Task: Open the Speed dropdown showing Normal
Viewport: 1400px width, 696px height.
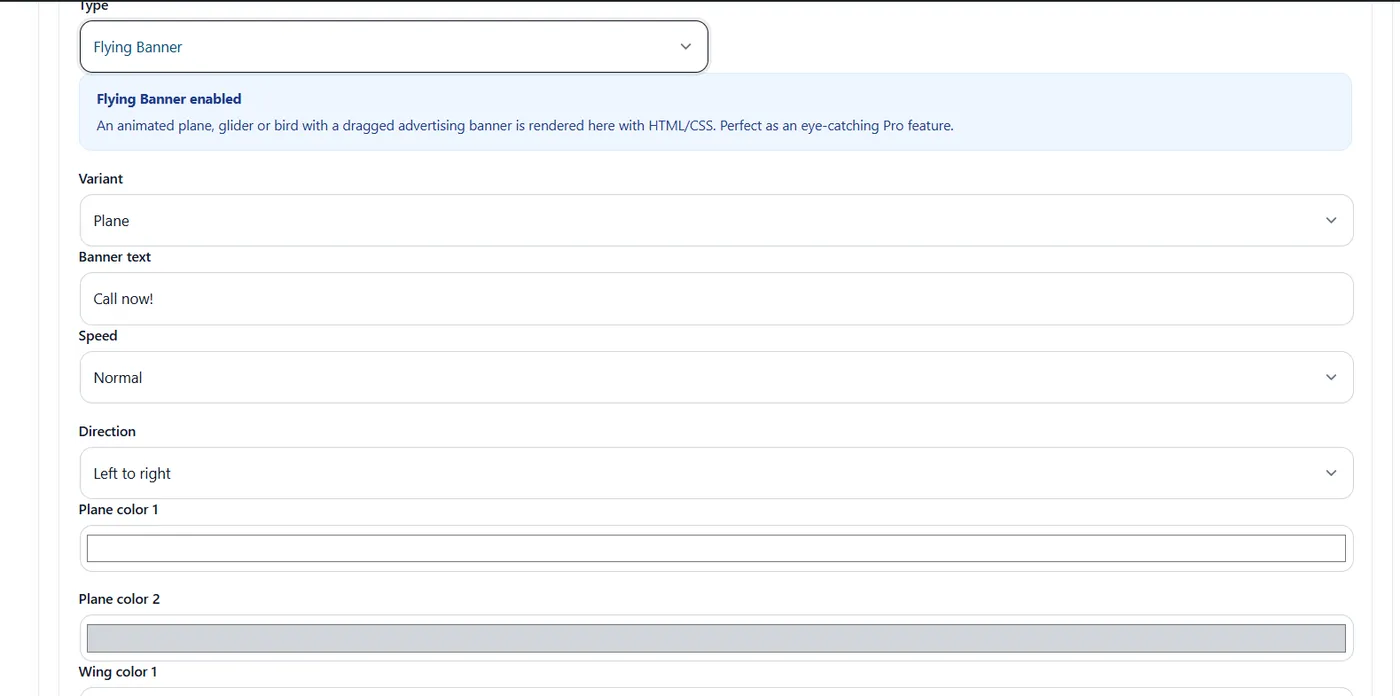Action: 716,377
